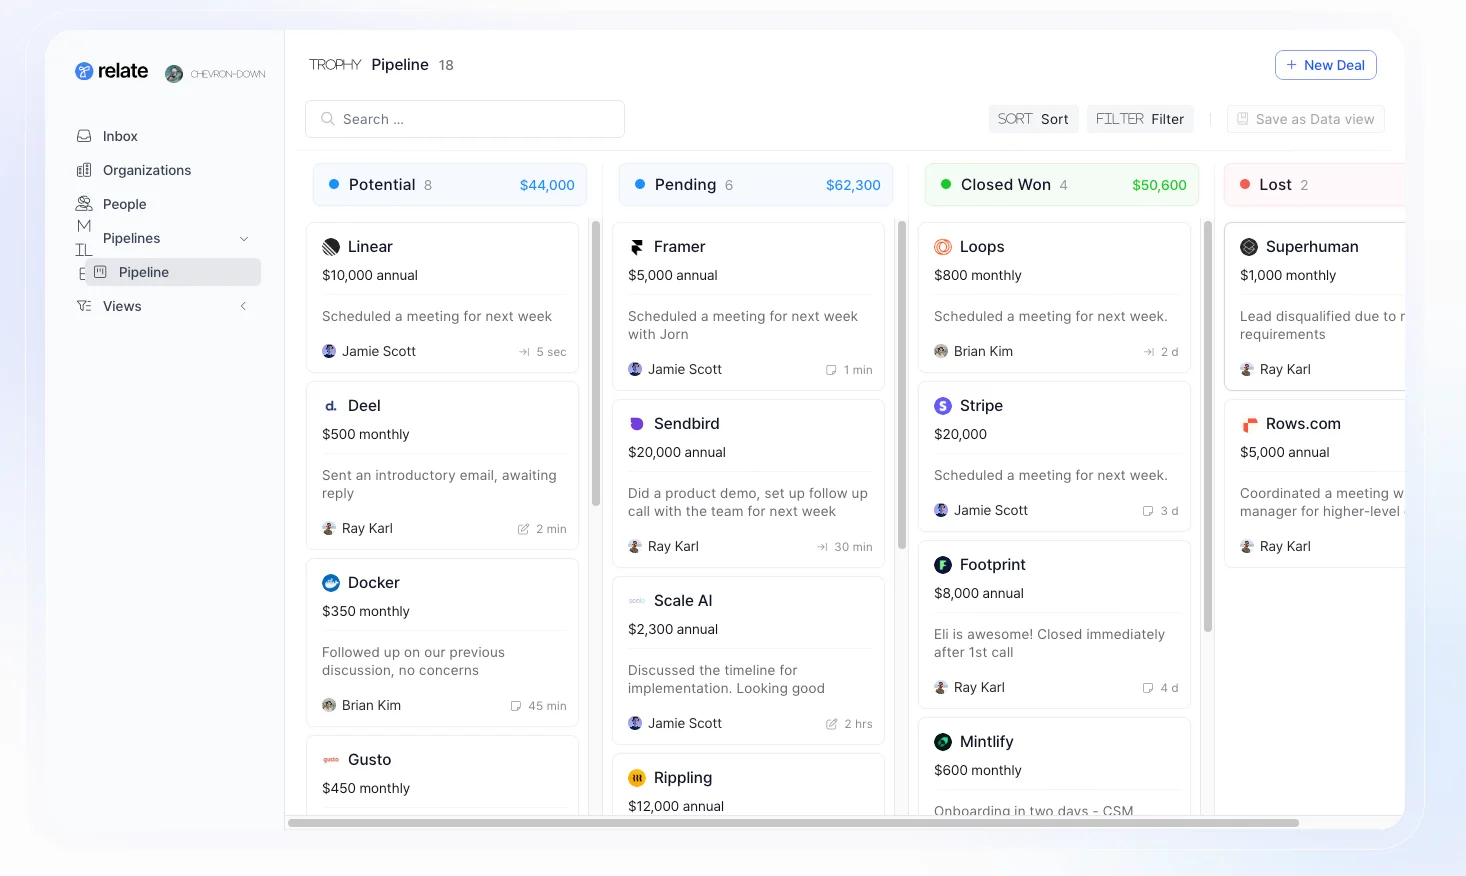This screenshot has height=876, width=1466.
Task: Go to People in sidebar
Action: [x=124, y=204]
